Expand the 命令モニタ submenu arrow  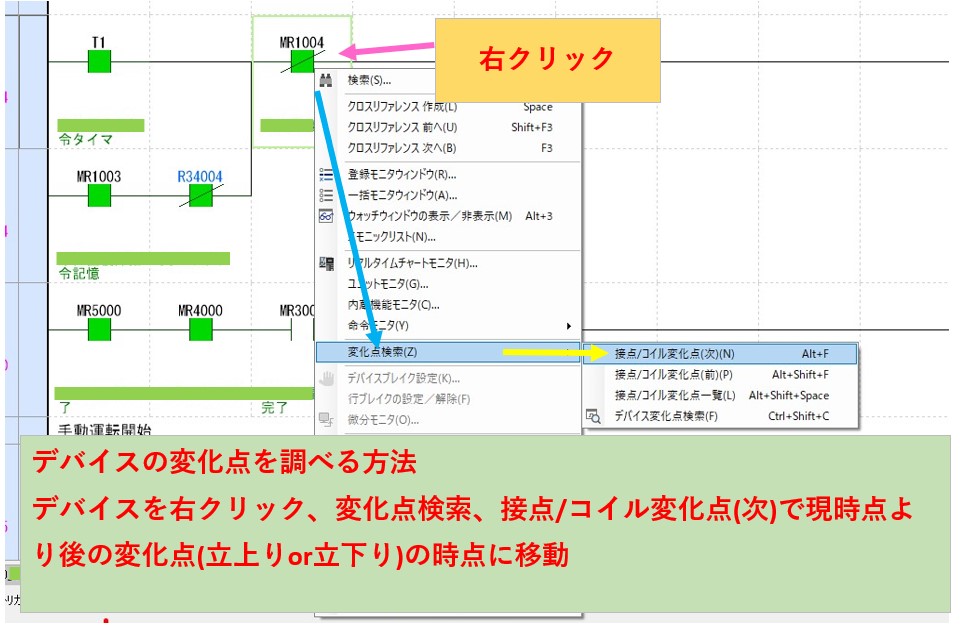[569, 326]
